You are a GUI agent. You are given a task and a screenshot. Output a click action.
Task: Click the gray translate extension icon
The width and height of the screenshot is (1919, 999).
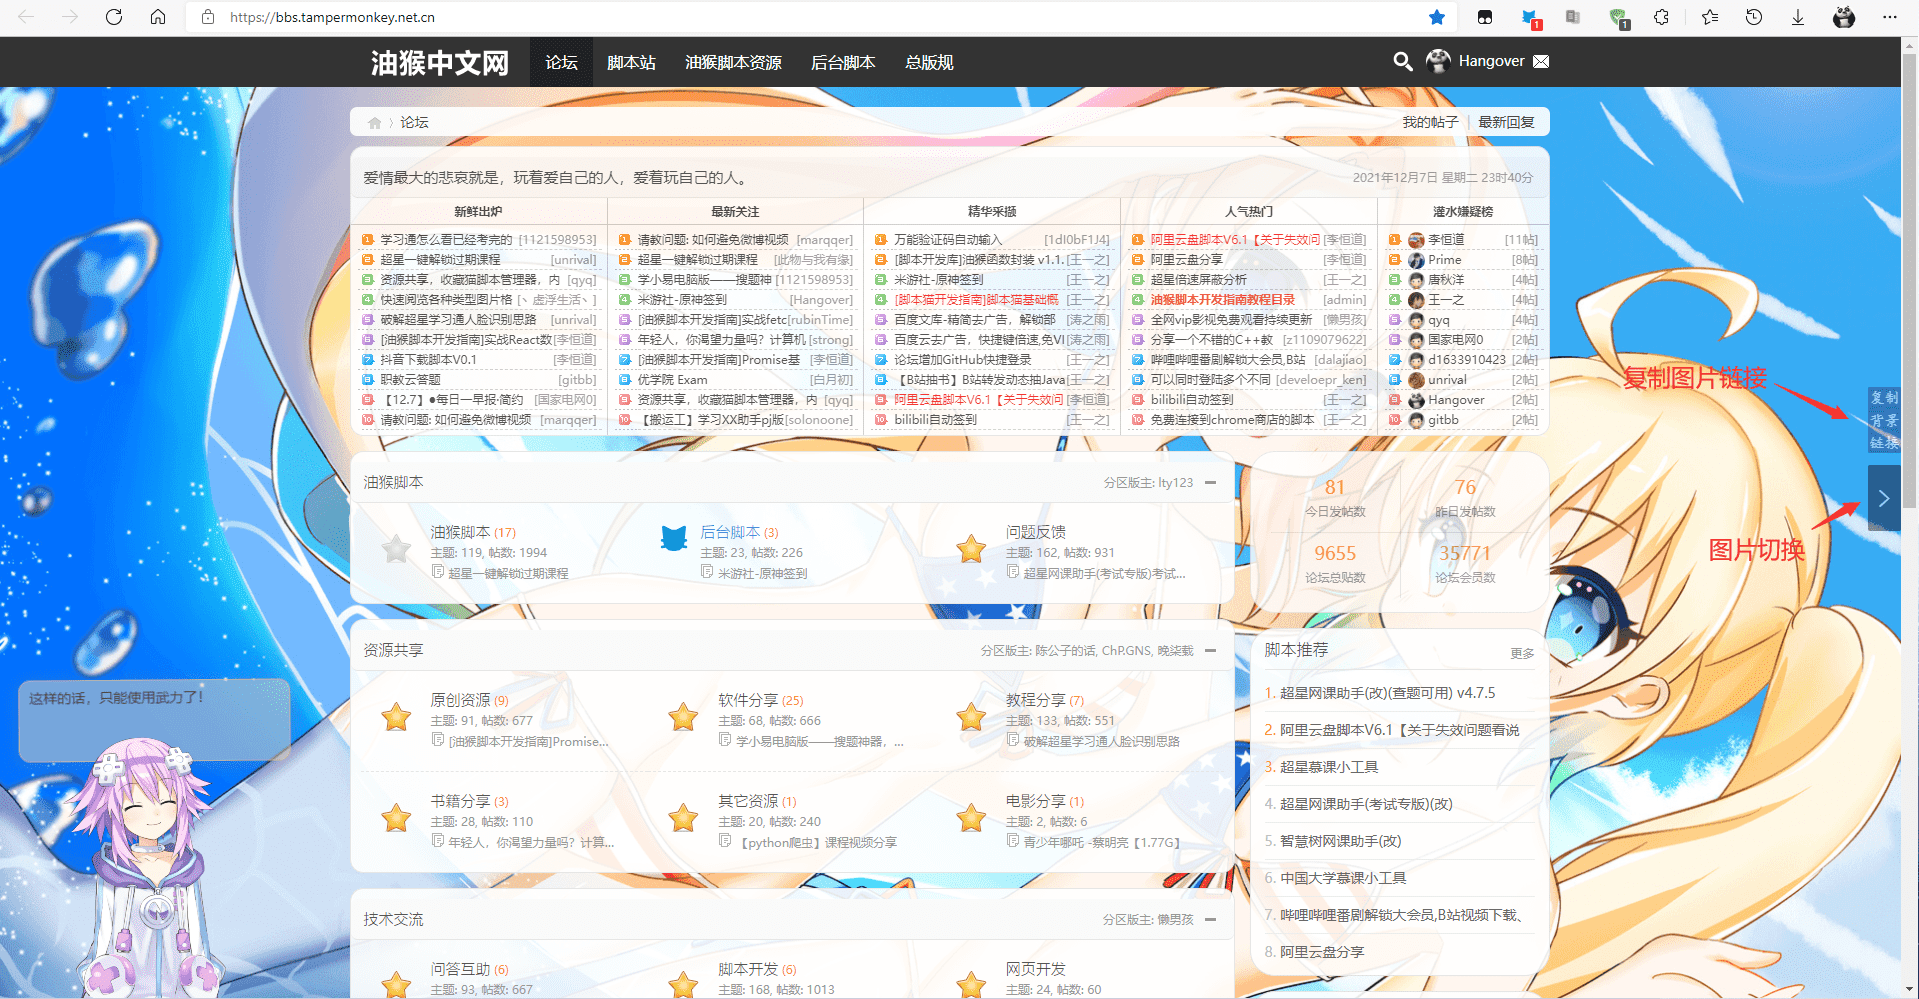tap(1573, 17)
